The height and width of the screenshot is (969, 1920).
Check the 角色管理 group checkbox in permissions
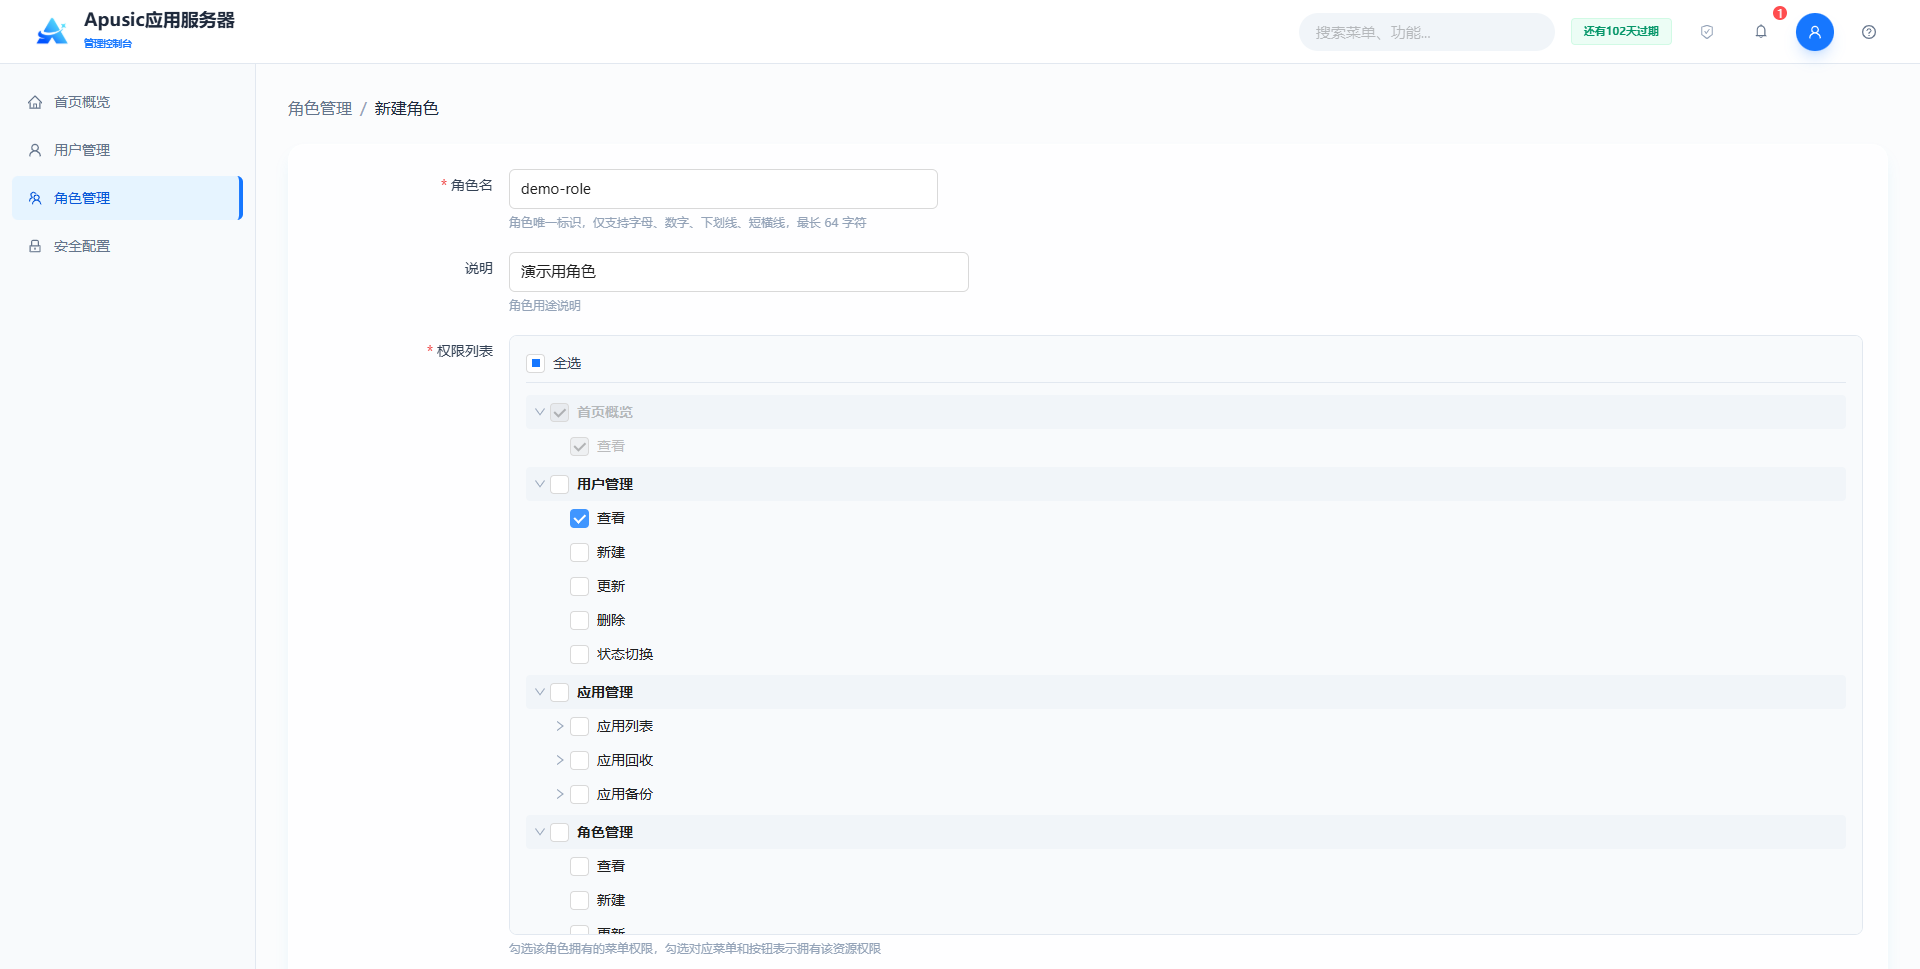point(560,832)
